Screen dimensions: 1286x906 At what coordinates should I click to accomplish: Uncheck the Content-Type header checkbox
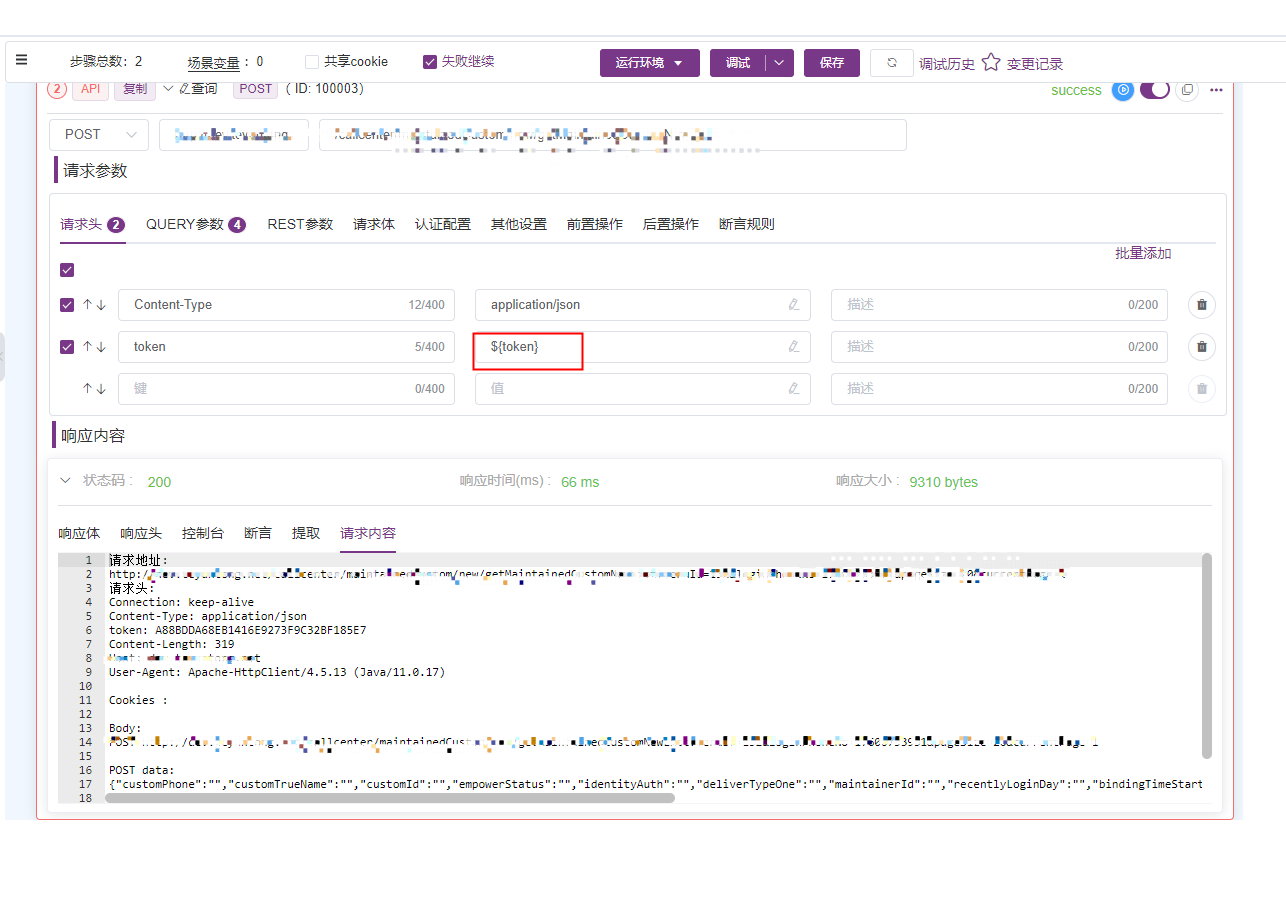tap(67, 305)
